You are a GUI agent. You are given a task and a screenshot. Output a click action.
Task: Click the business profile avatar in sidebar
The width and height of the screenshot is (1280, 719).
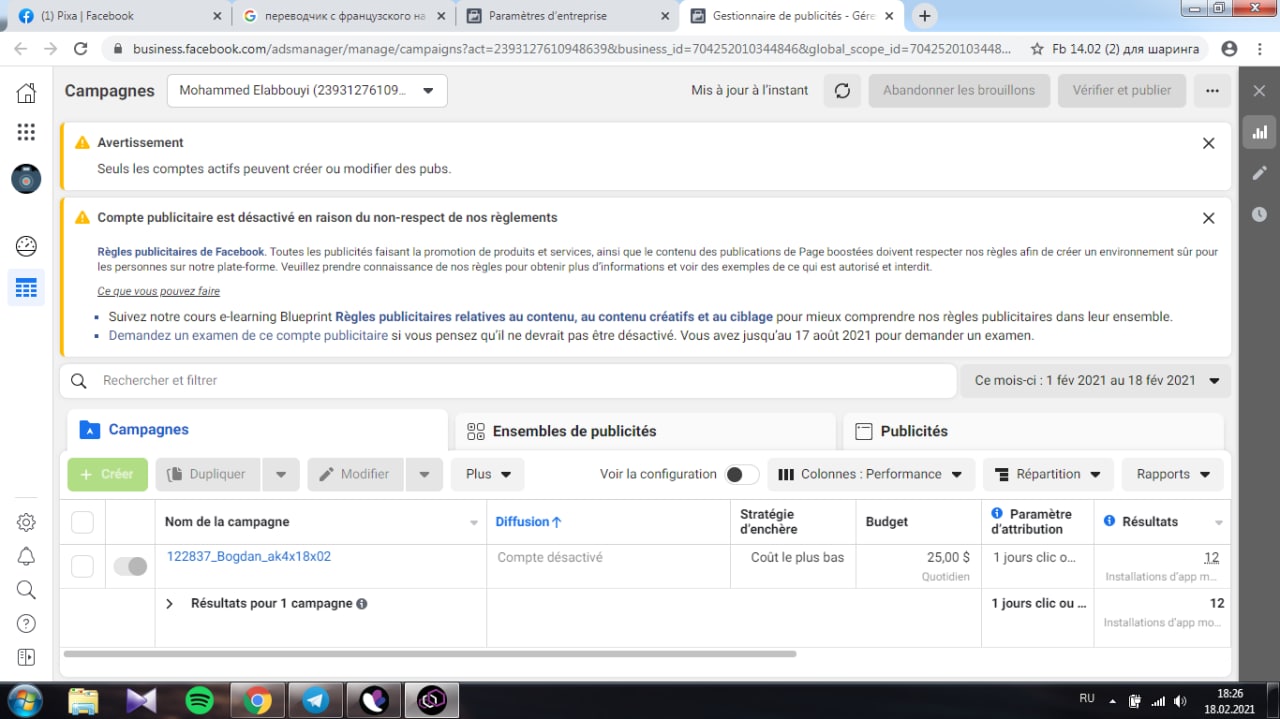point(26,179)
